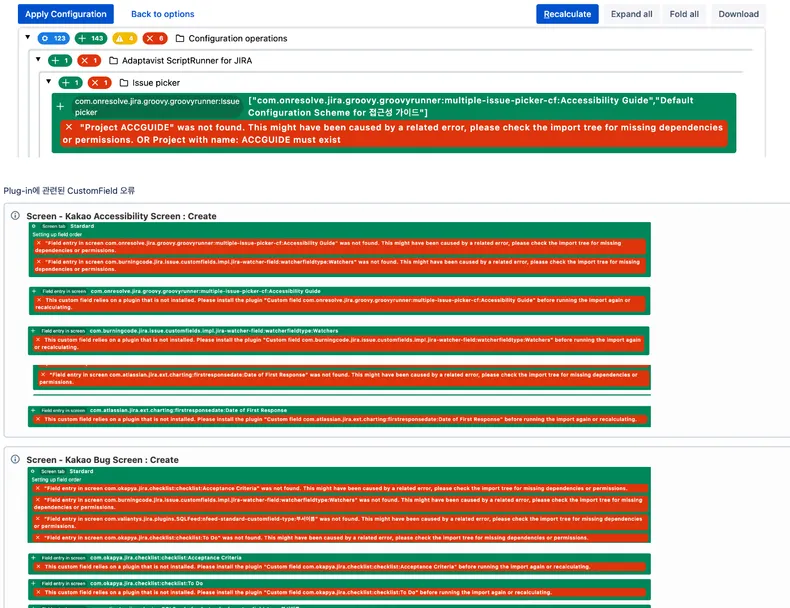Click red x1 badge beside Issue picker
Viewport: 790px width, 608px height.
pyautogui.click(x=100, y=83)
